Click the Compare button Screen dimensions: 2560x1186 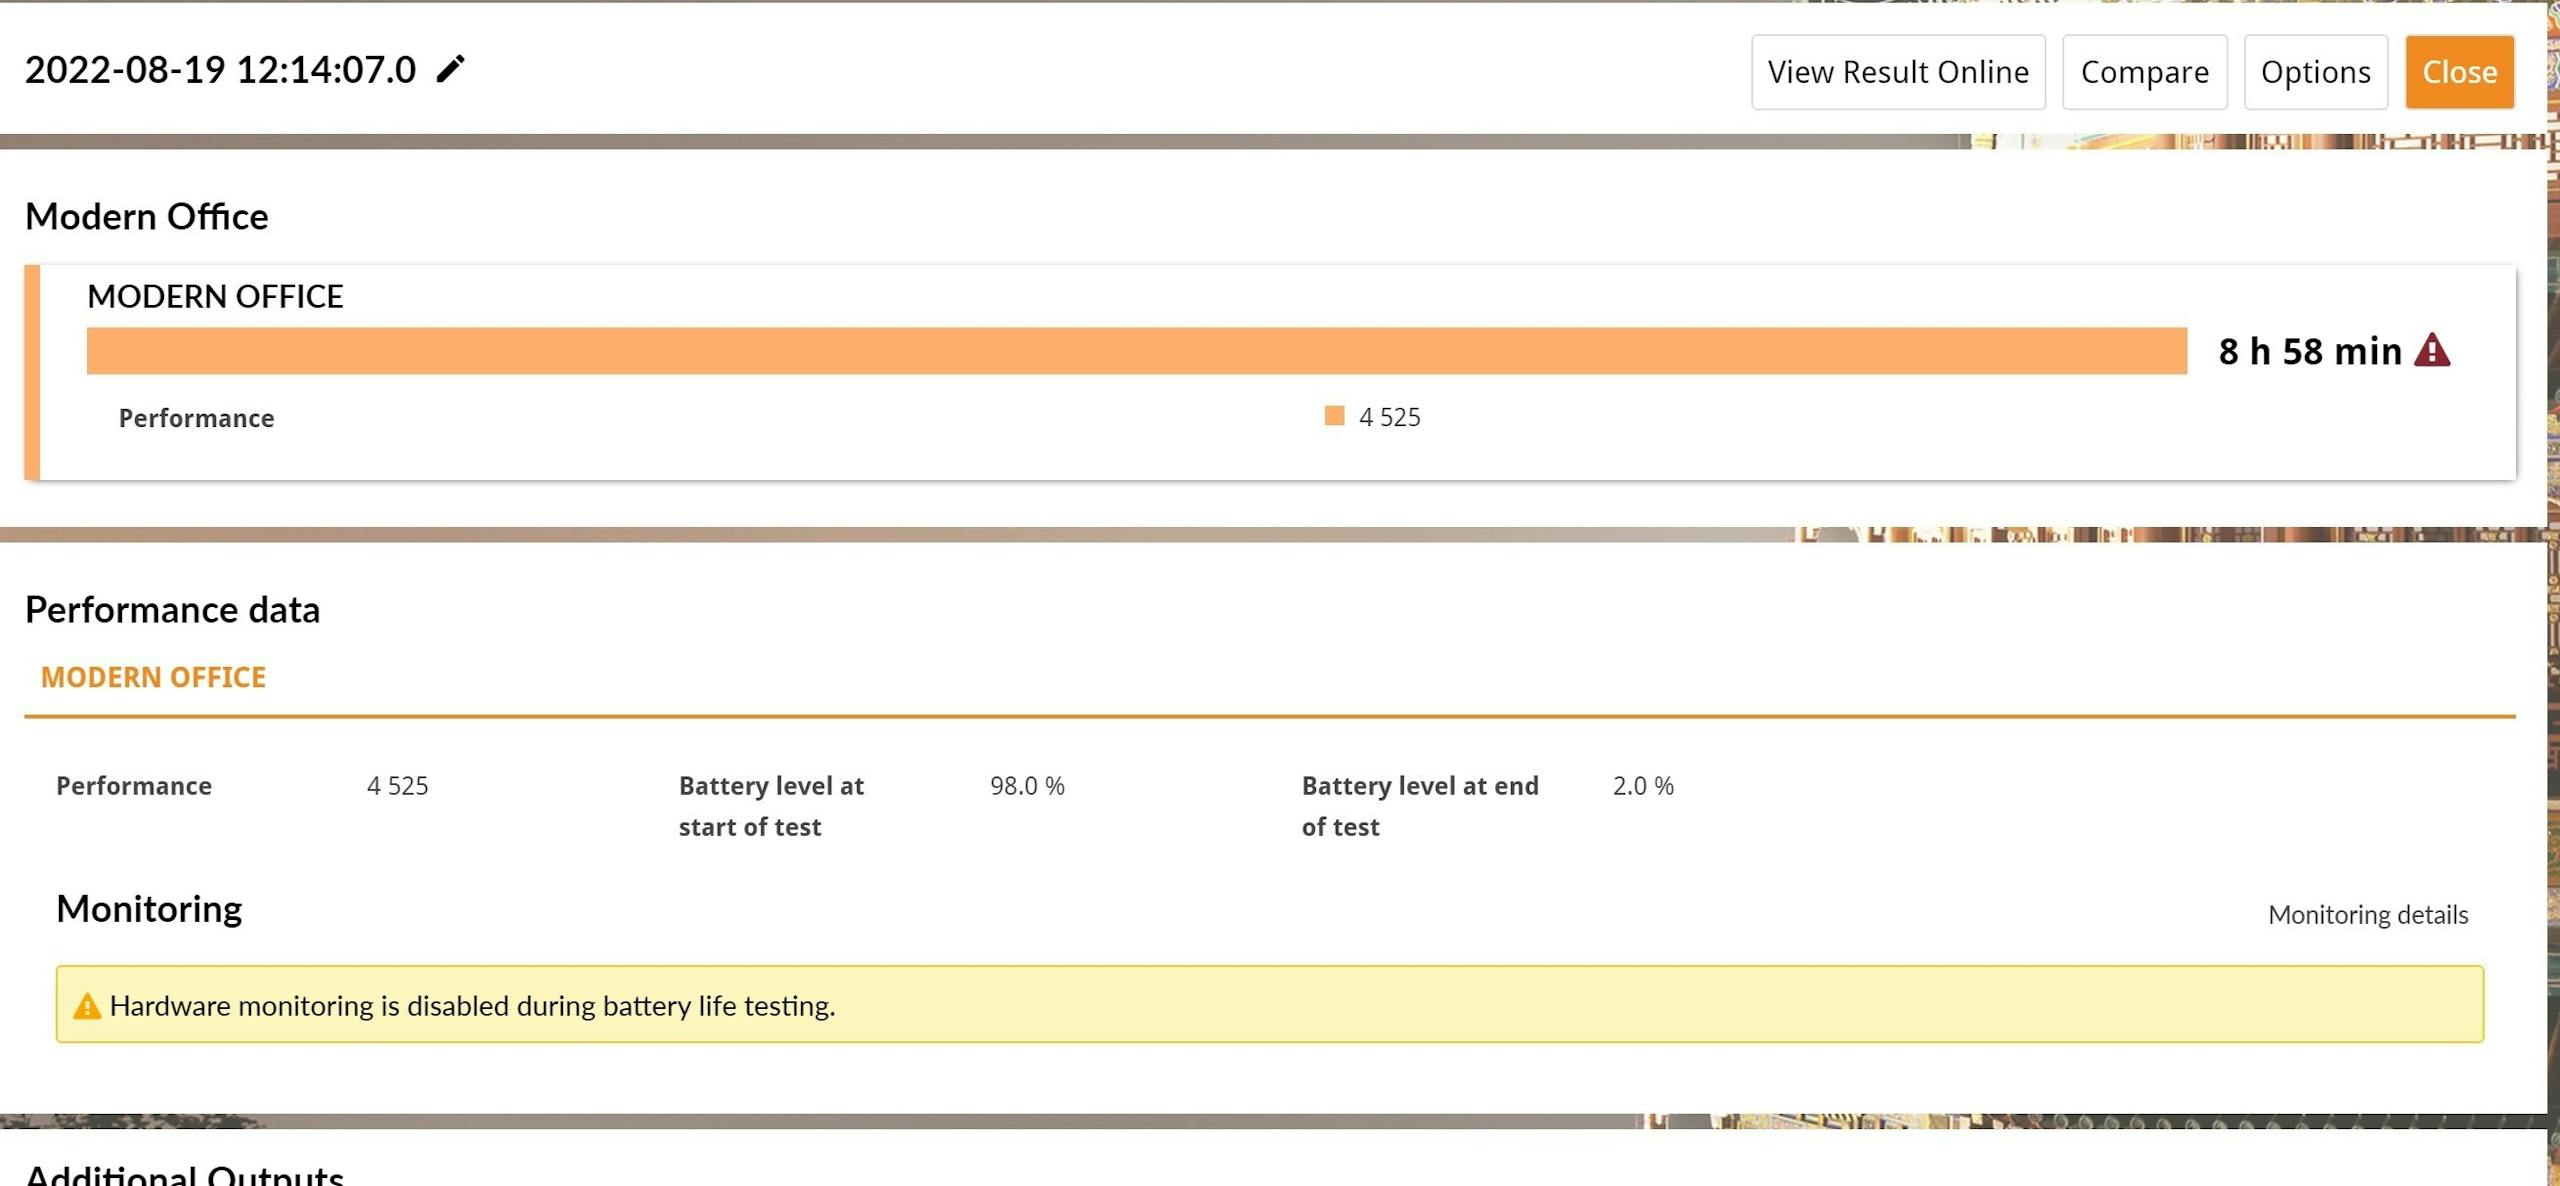point(2145,72)
